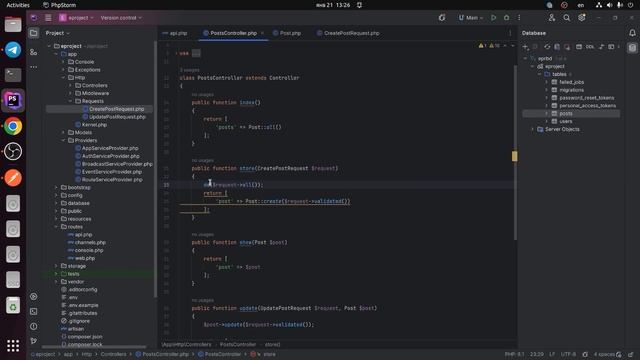Open the Problems tool window icon
The image size is (640, 360).
[33, 327]
